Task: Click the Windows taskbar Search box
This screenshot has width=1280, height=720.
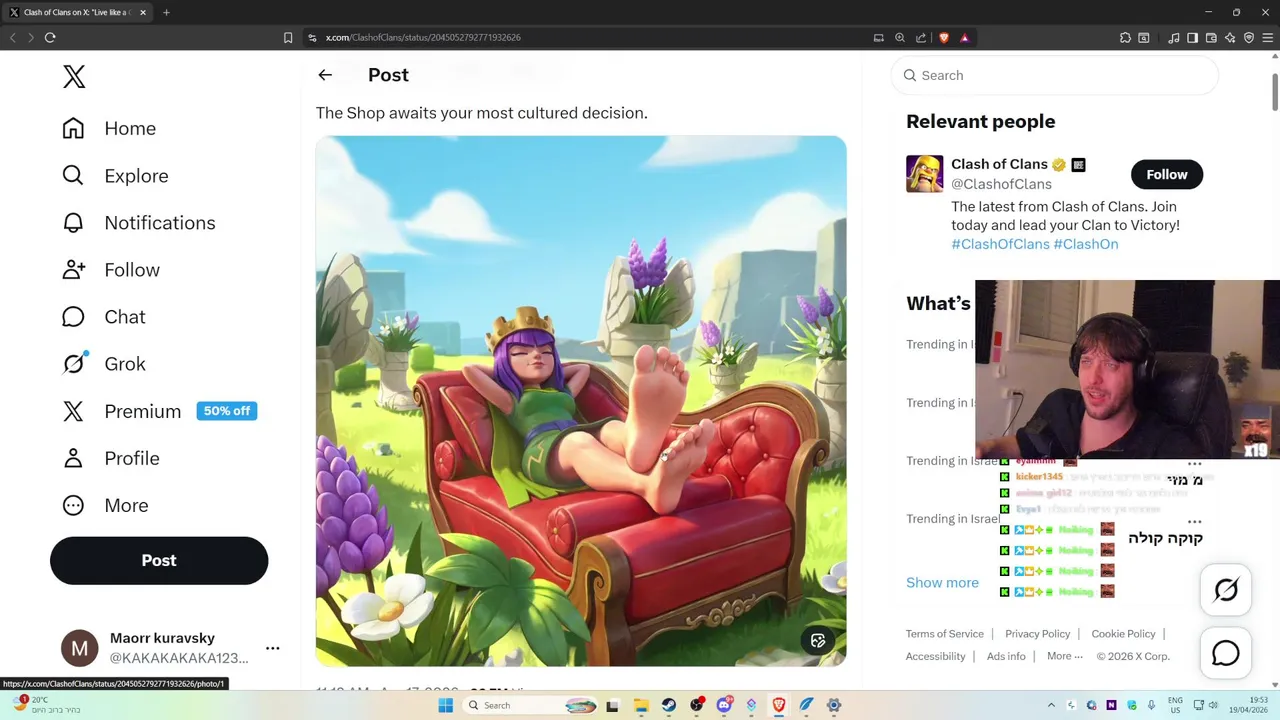Action: point(531,705)
